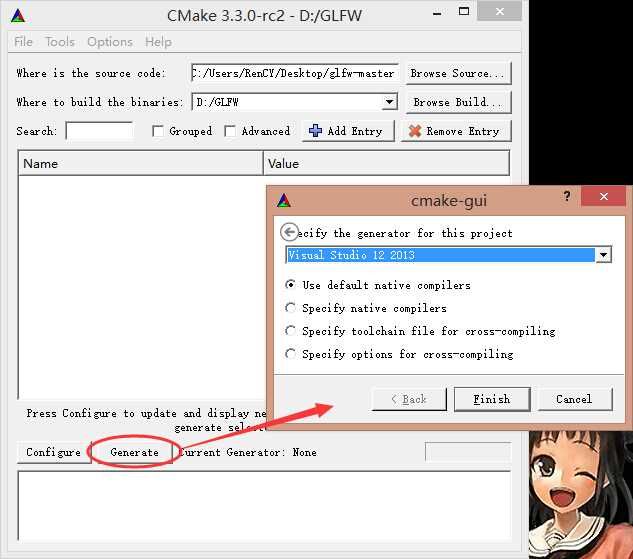The image size is (633, 559).
Task: Click the progress bar beside Current Generator
Action: pos(468,452)
